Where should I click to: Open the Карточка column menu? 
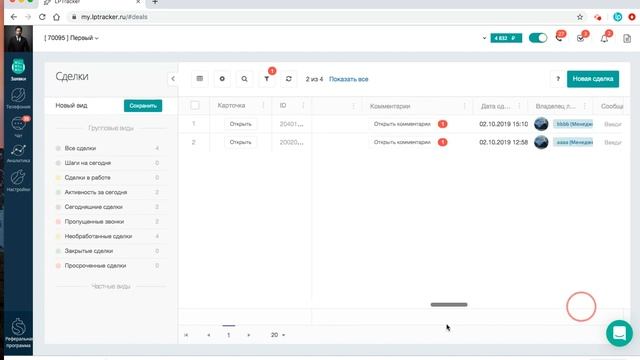tap(263, 106)
